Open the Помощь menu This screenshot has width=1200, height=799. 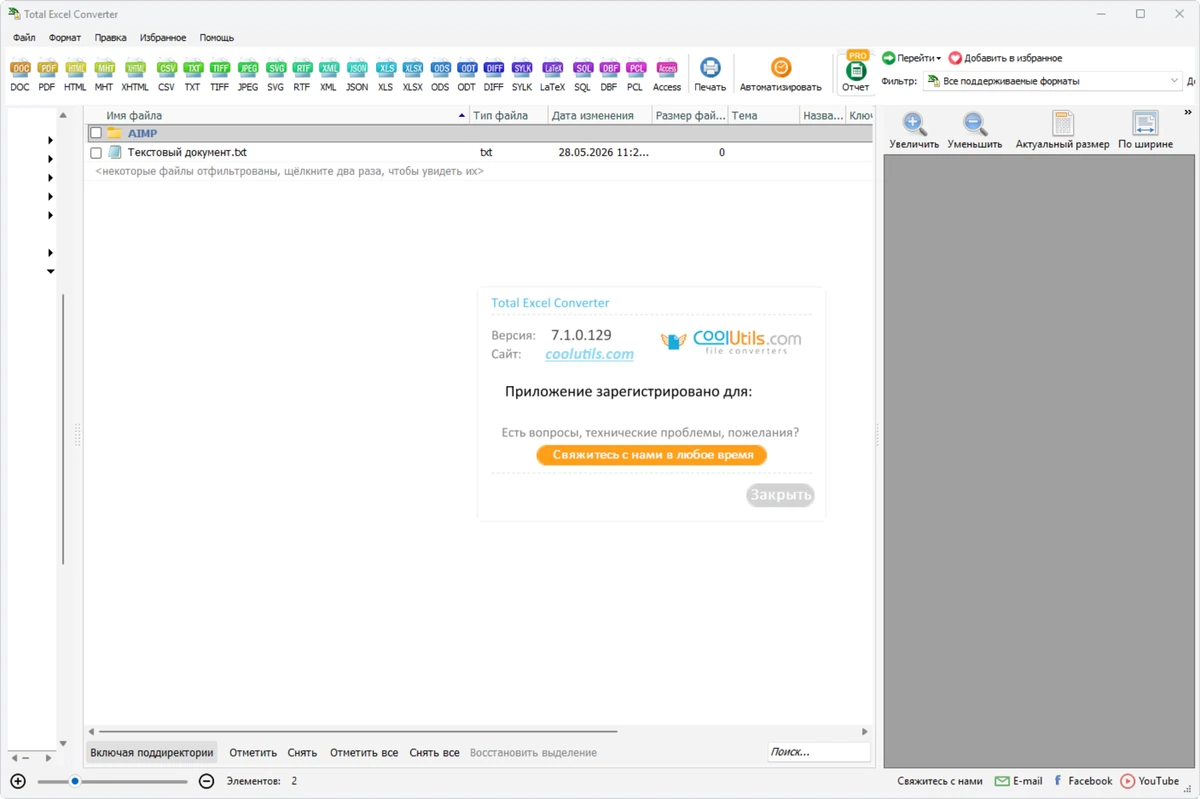[x=216, y=38]
